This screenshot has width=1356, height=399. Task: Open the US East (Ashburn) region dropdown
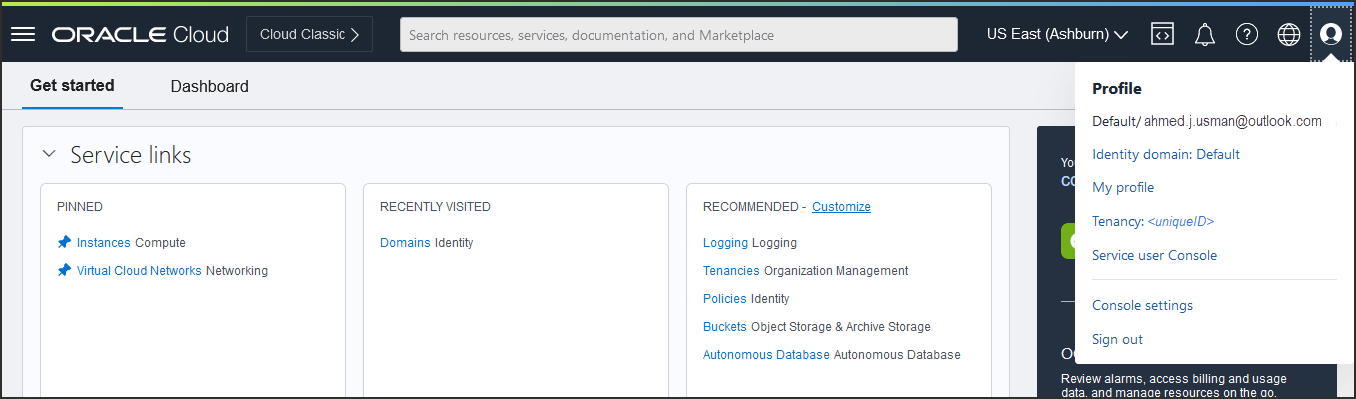pyautogui.click(x=1057, y=34)
